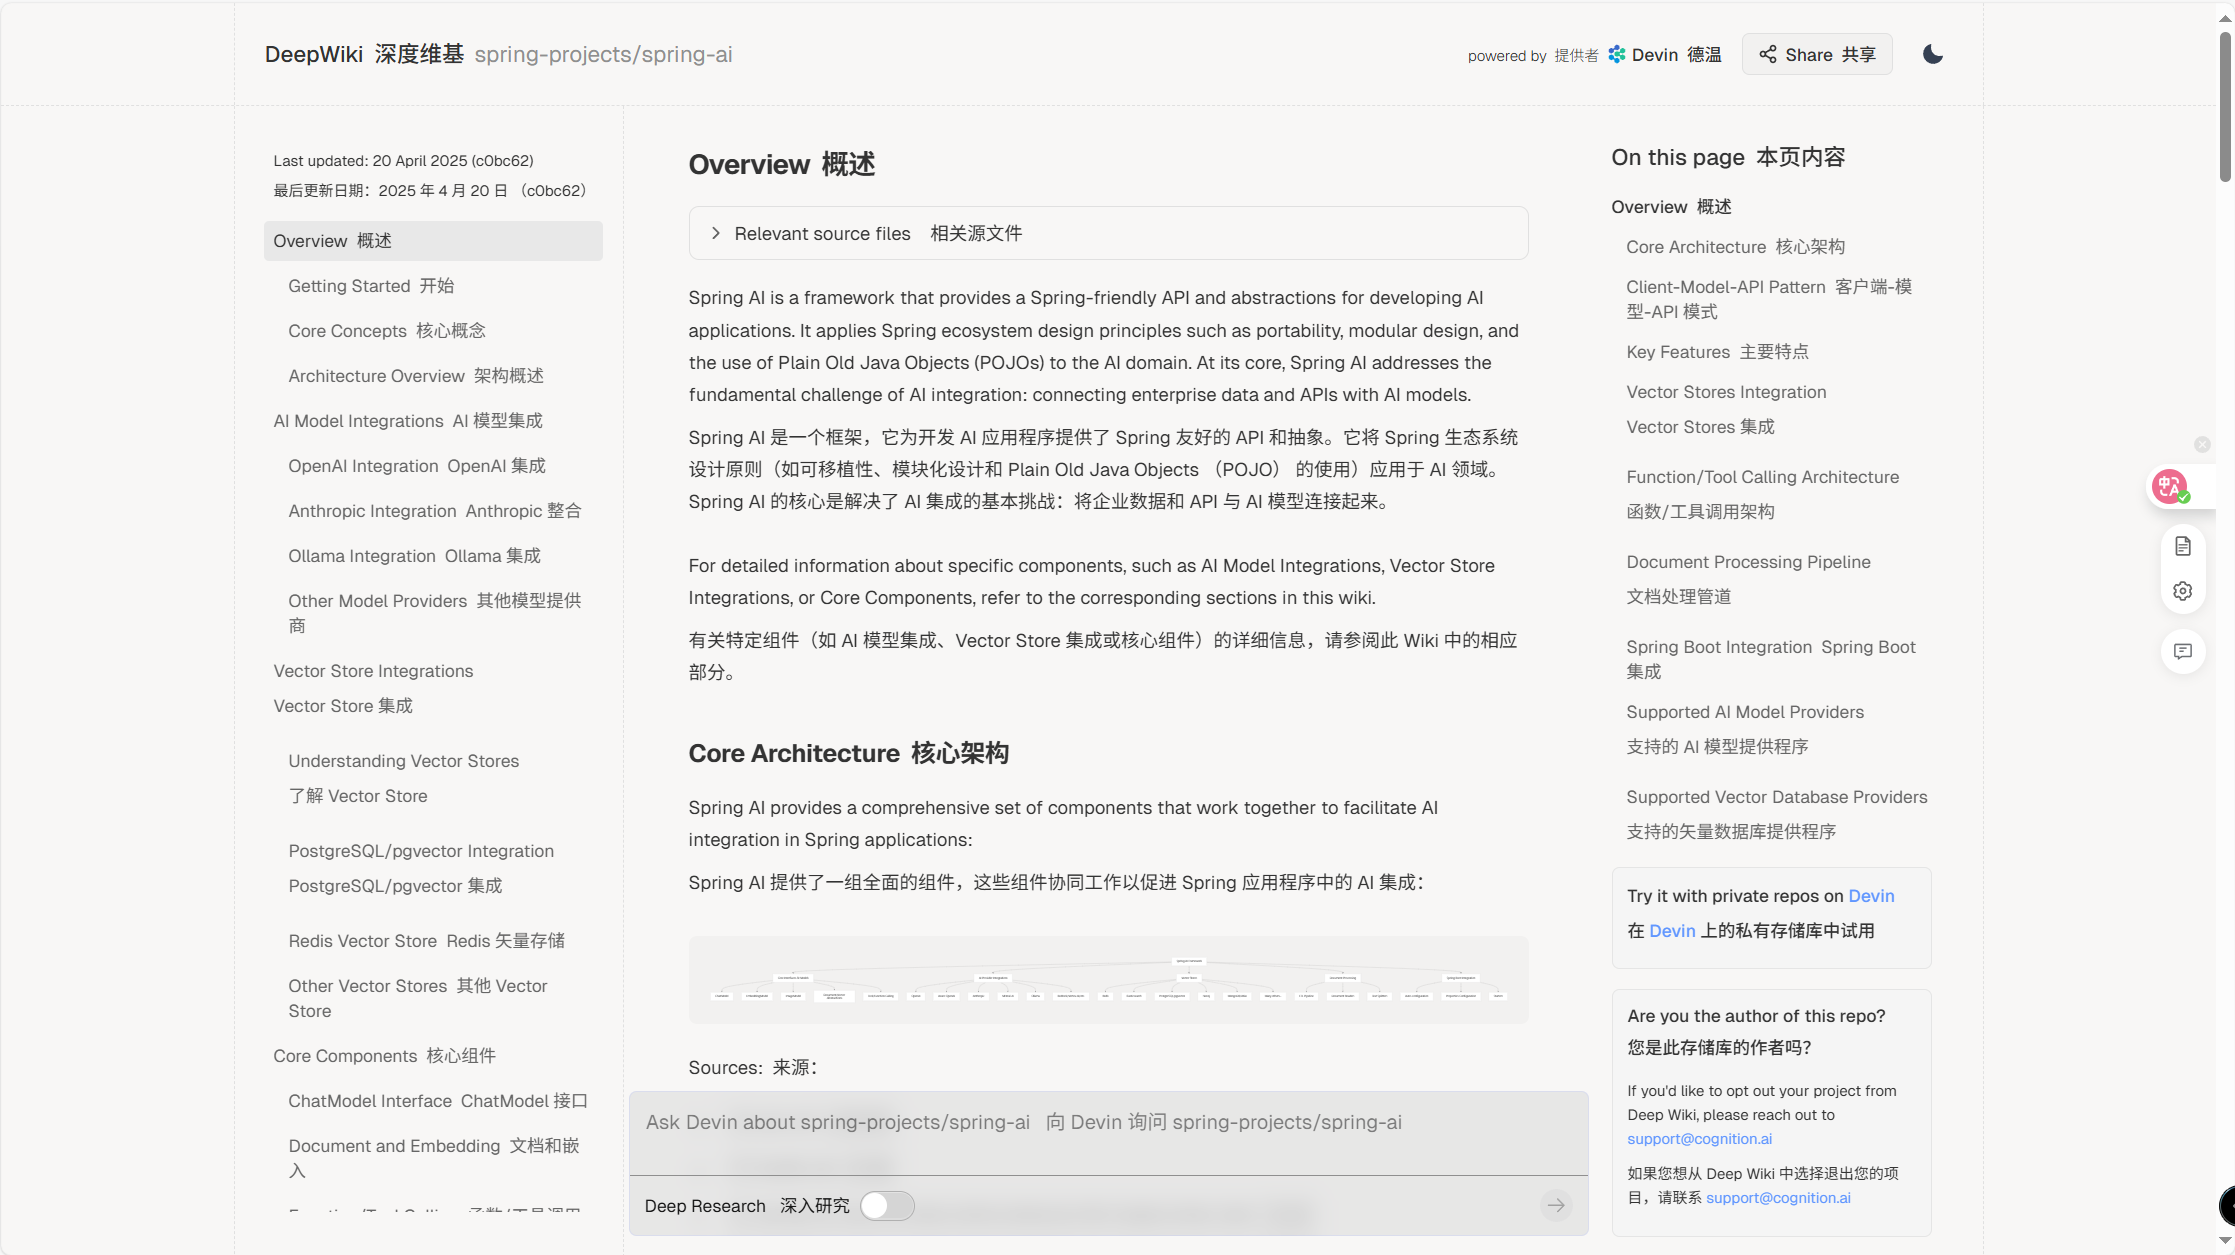Image resolution: width=2235 pixels, height=1255 pixels.
Task: Click spring-projects/spring-ai repo title
Action: pyautogui.click(x=603, y=54)
